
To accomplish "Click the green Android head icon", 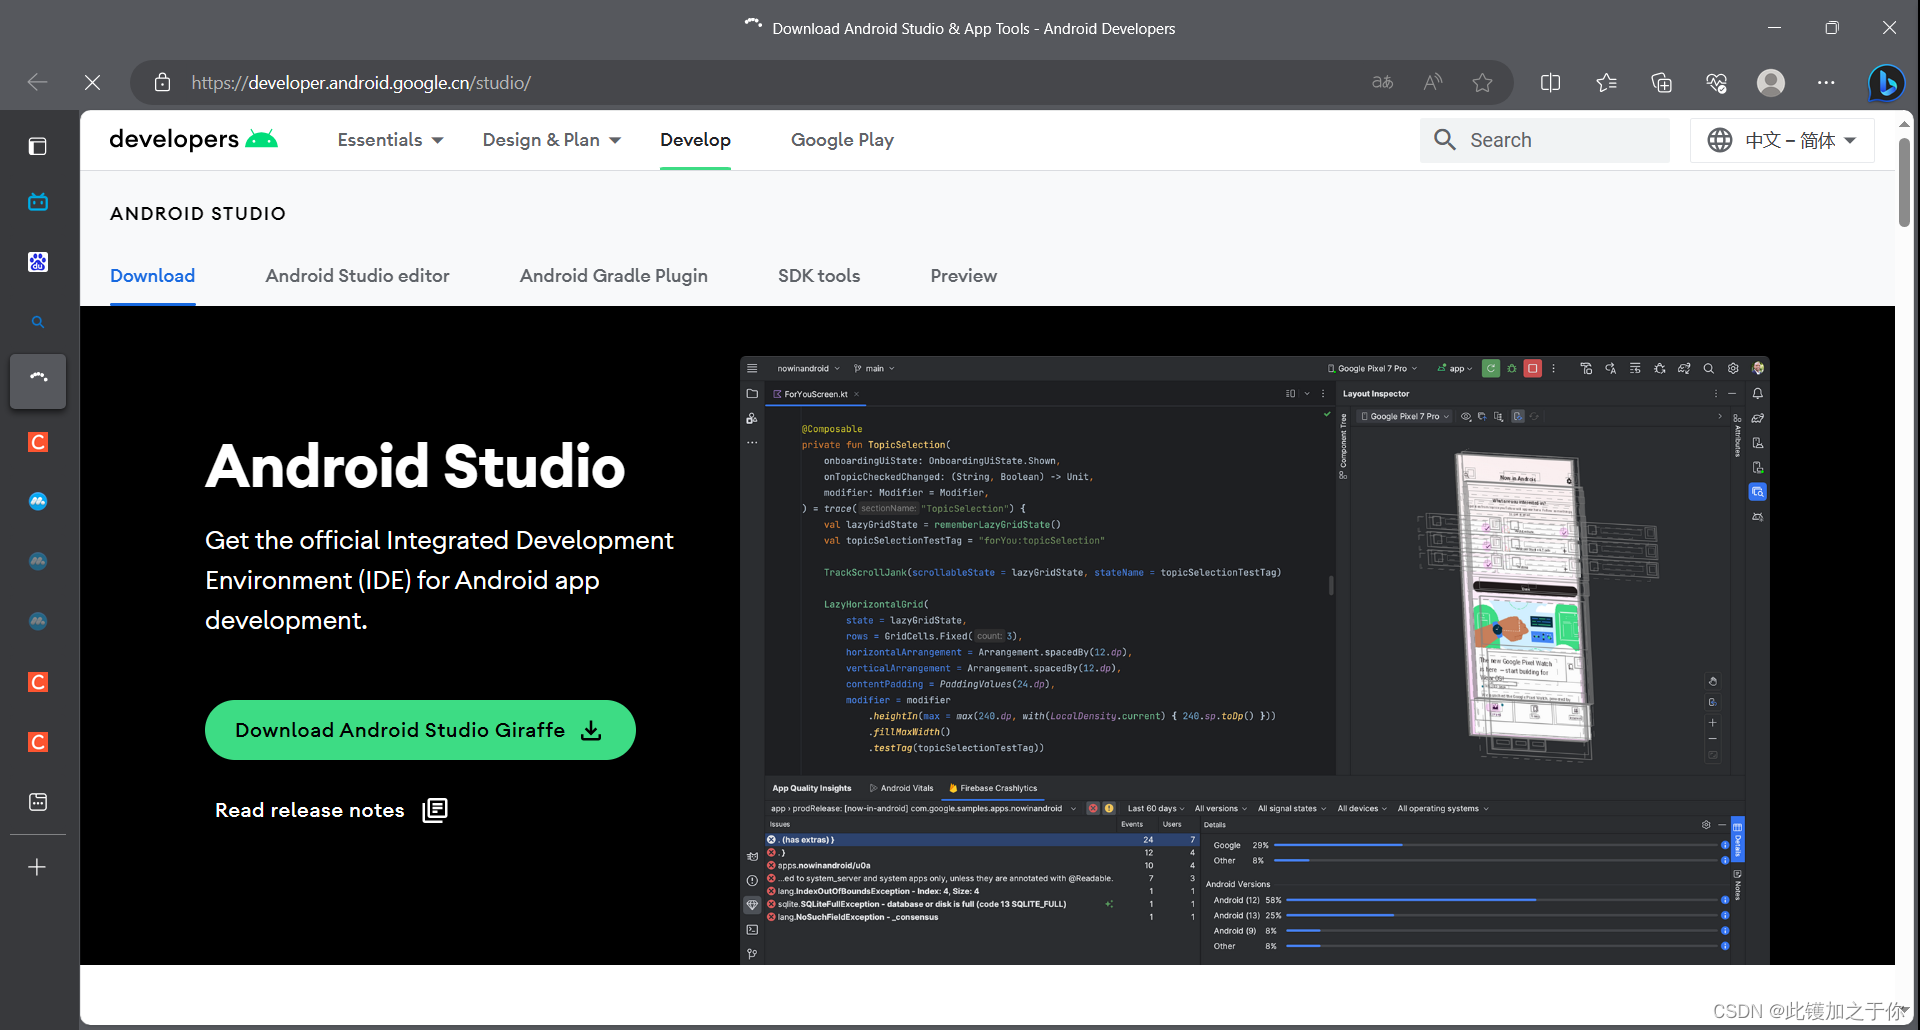I will click(x=262, y=139).
